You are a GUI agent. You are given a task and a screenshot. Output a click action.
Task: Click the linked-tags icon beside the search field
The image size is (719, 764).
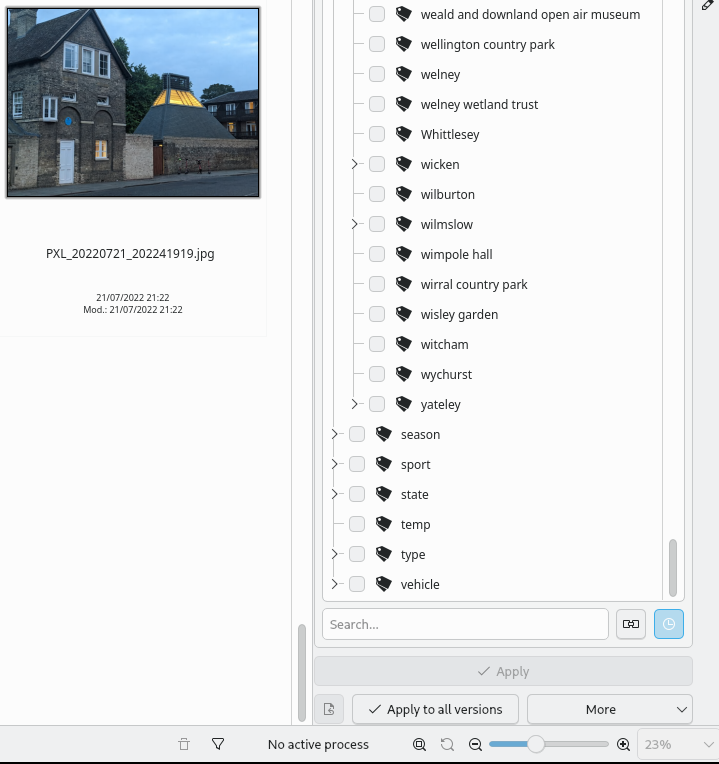click(x=630, y=624)
